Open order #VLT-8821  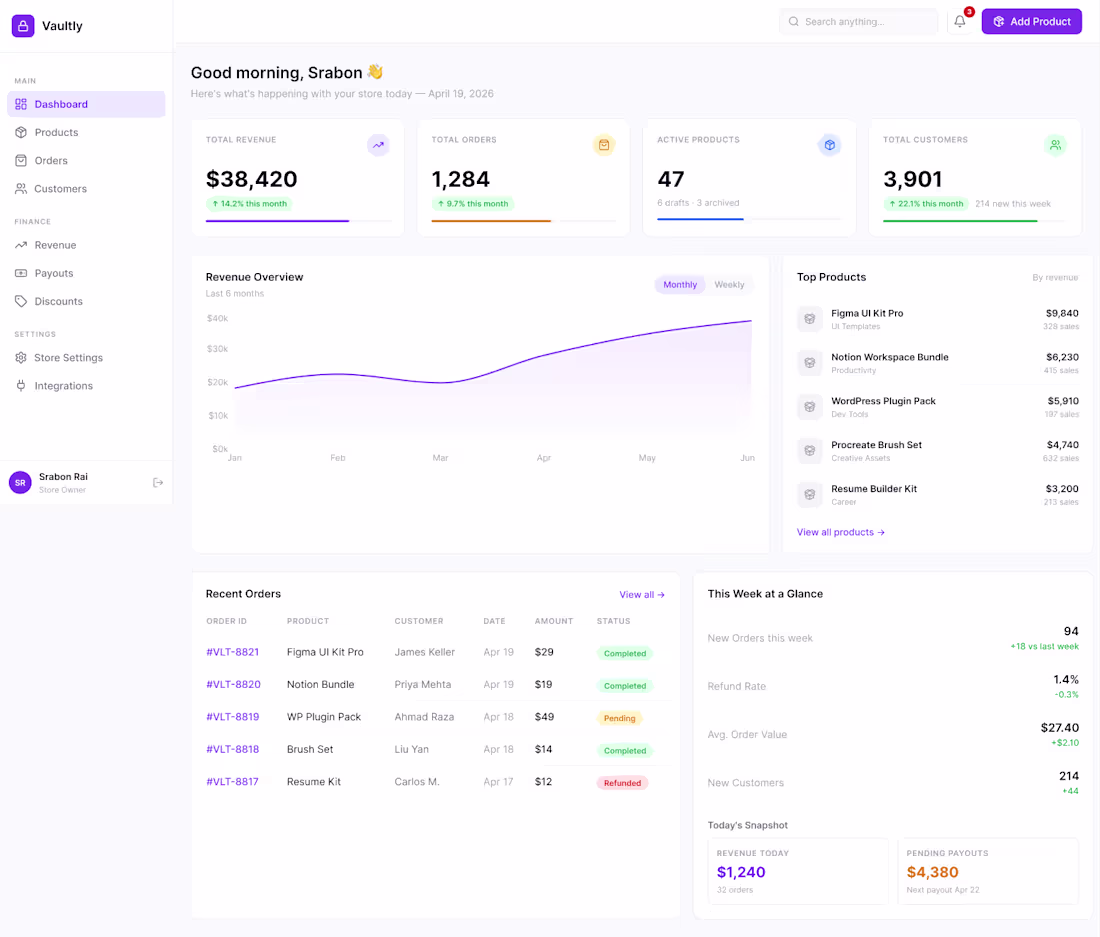[x=232, y=652]
